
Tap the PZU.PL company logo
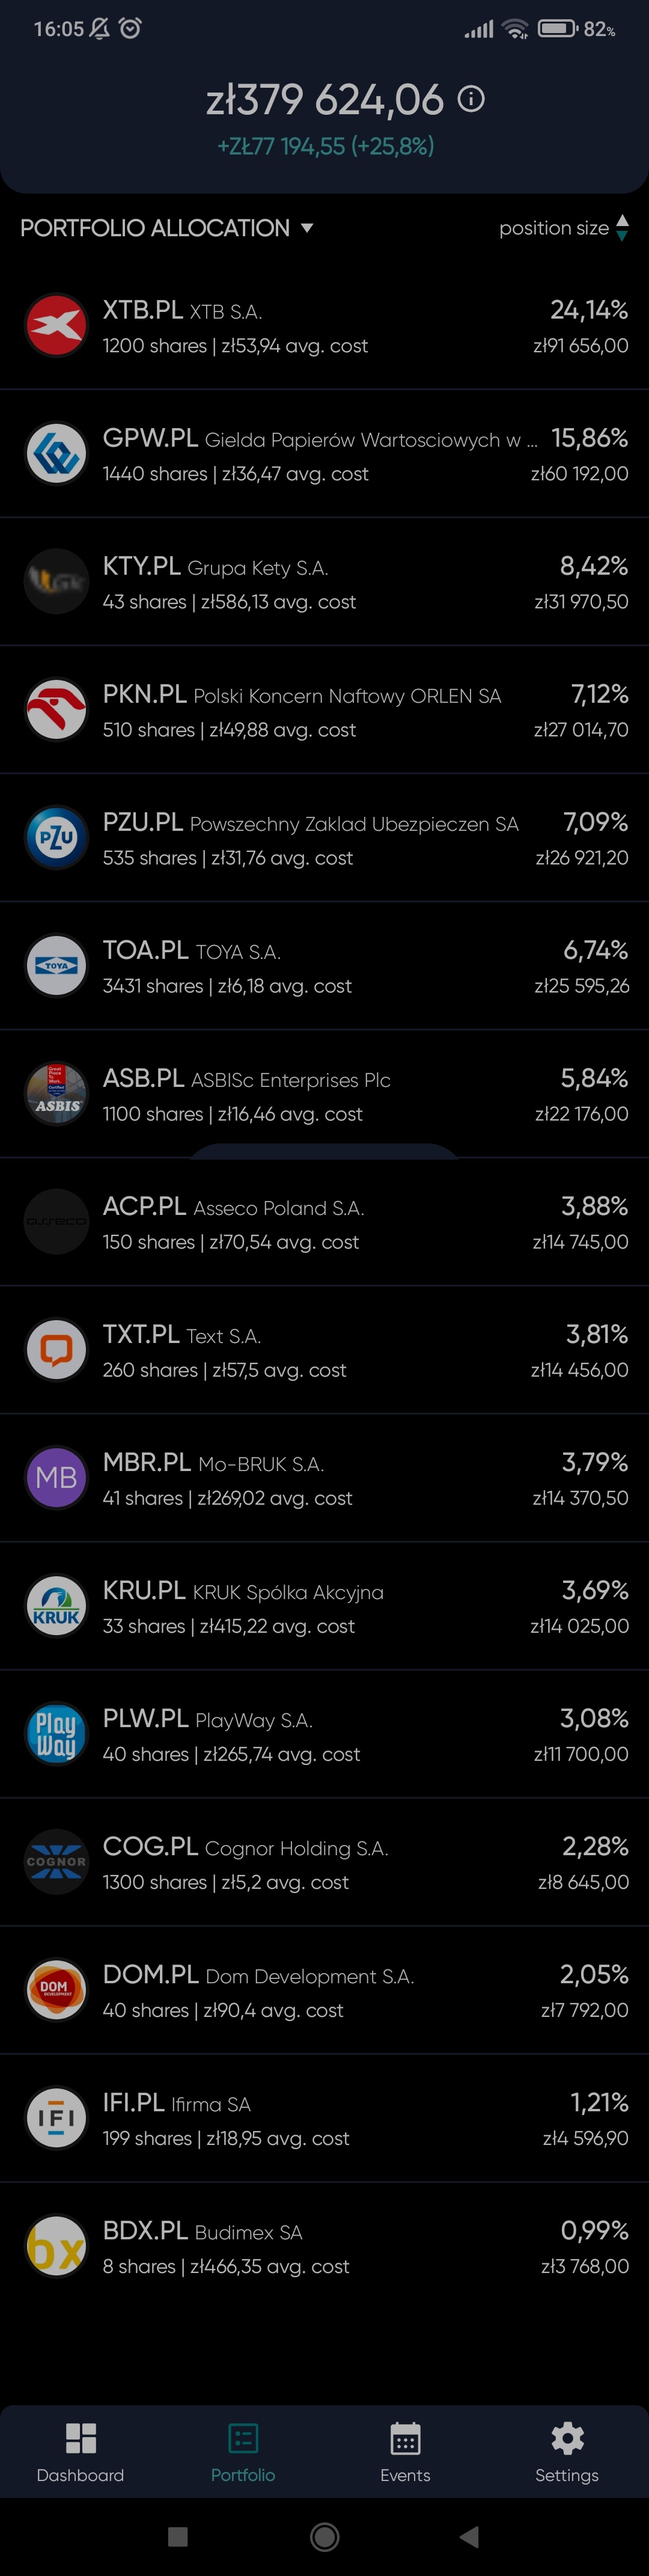[x=56, y=837]
